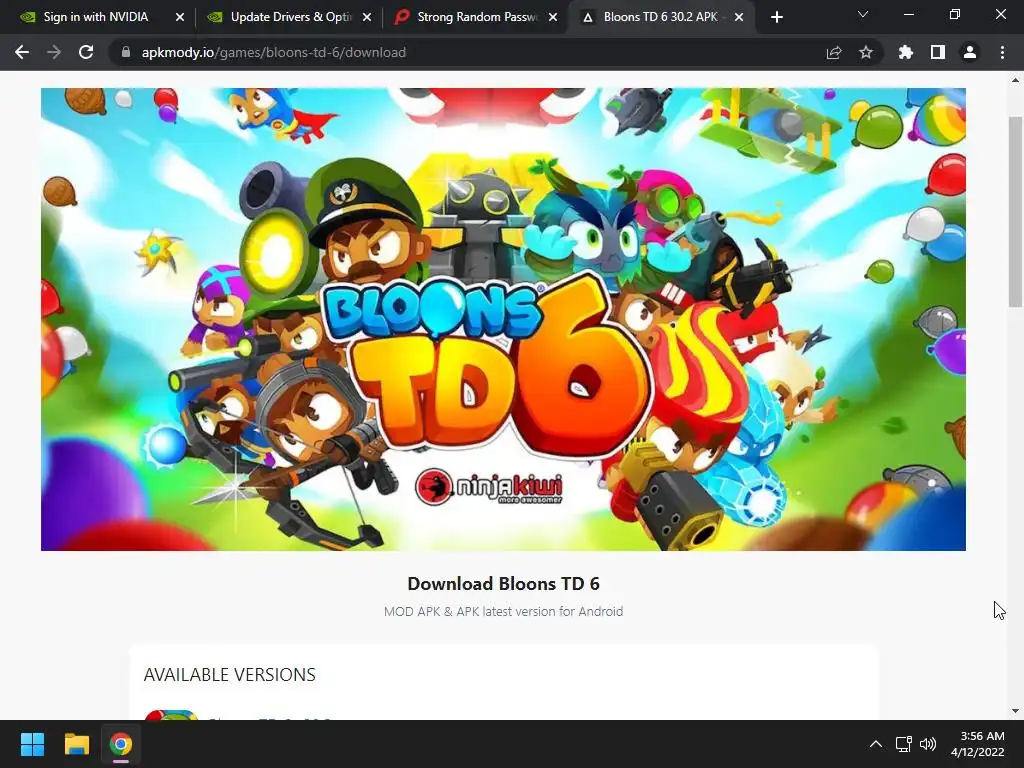
Task: Toggle the browser side panel
Action: point(938,52)
